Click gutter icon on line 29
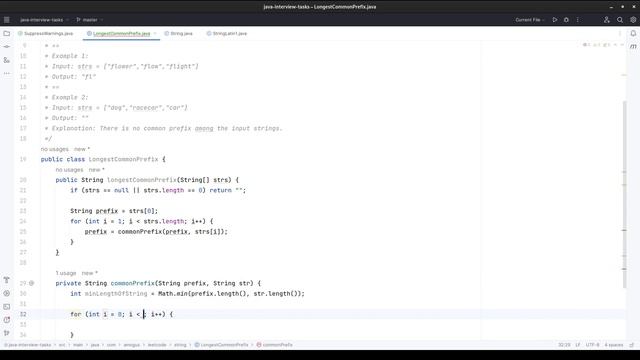Viewport: 640px width, 360px height. (x=31, y=283)
